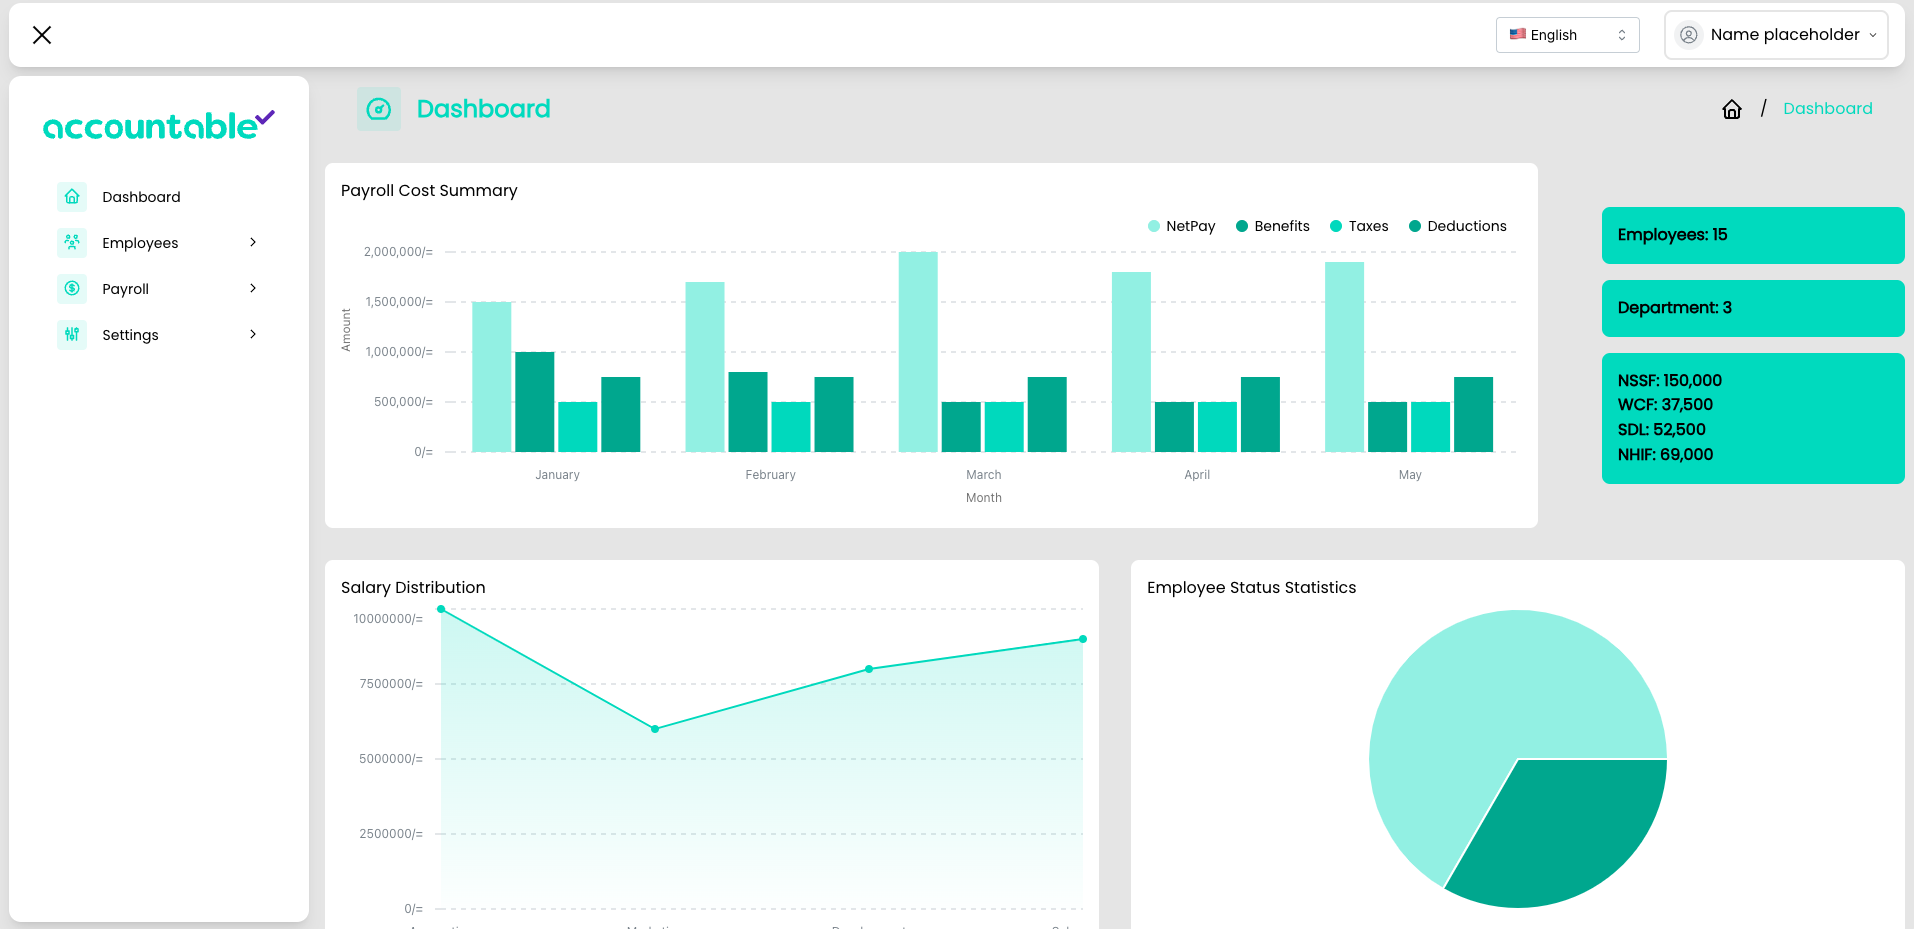Image resolution: width=1914 pixels, height=929 pixels.
Task: Expand the Employees submenu chevron
Action: (253, 243)
